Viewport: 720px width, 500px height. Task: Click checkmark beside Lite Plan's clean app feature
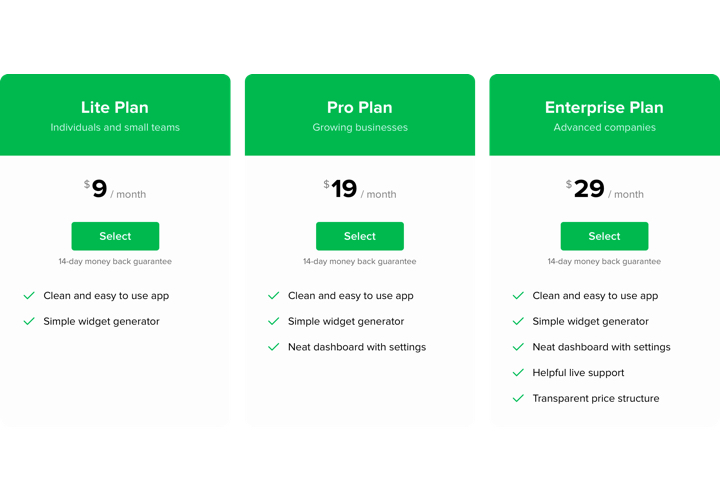click(x=29, y=296)
